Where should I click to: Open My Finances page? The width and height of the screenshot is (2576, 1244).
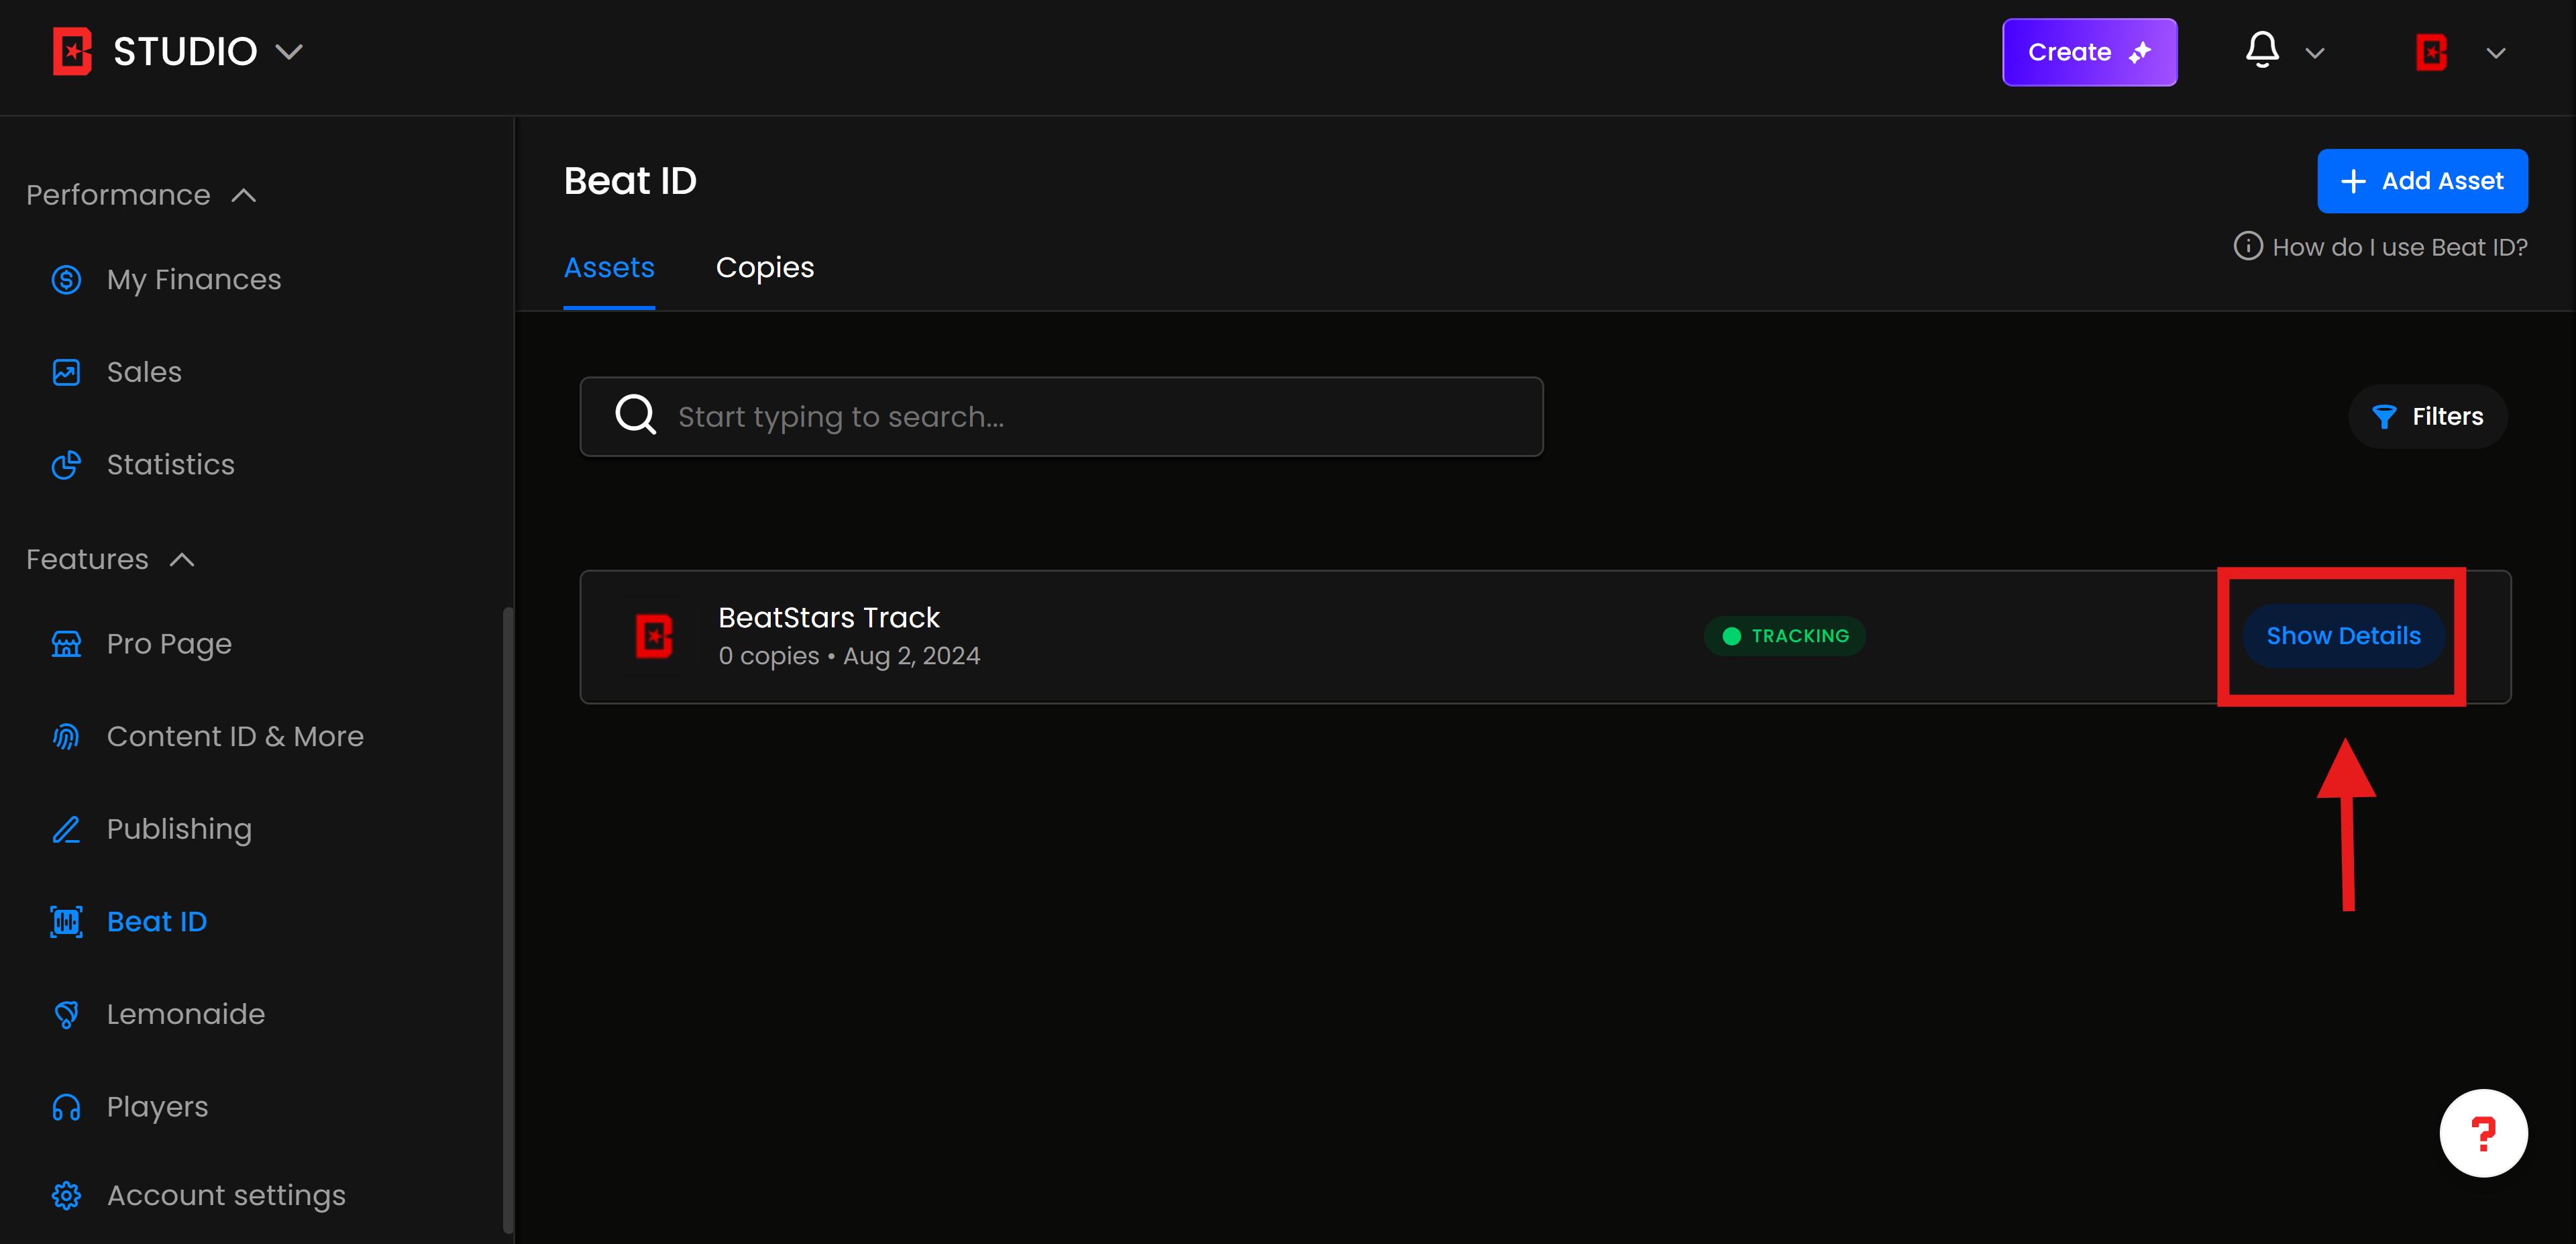[194, 279]
